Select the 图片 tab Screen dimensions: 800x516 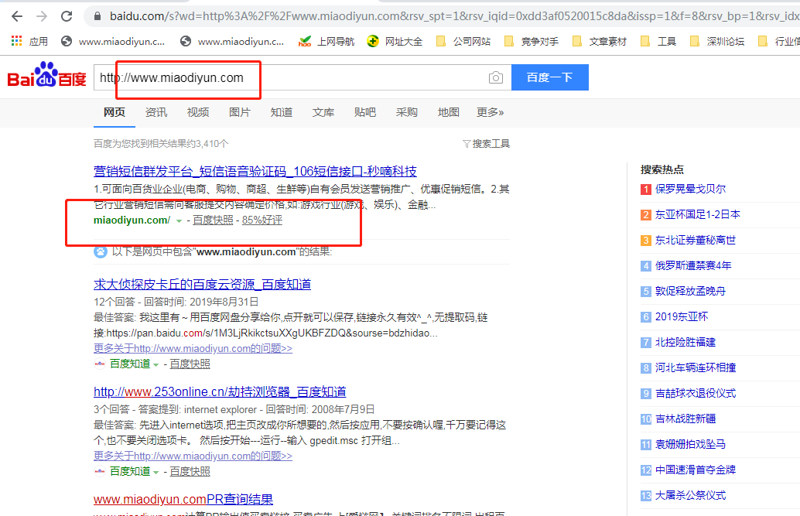[x=240, y=112]
